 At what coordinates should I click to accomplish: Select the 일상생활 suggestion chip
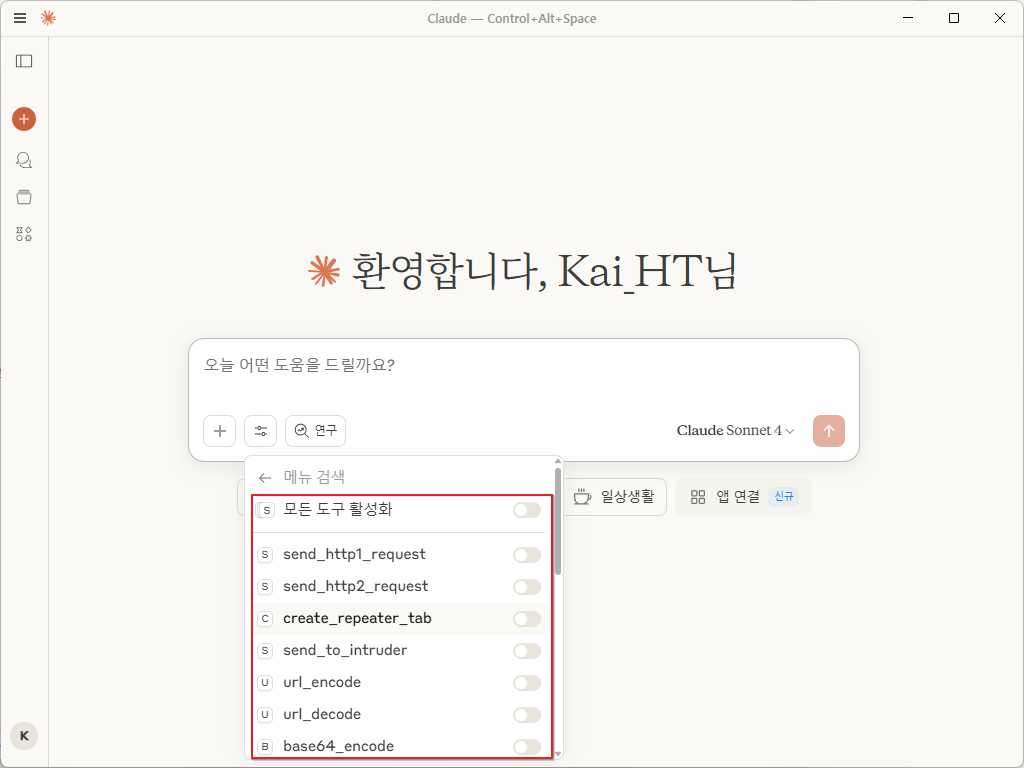click(x=614, y=497)
